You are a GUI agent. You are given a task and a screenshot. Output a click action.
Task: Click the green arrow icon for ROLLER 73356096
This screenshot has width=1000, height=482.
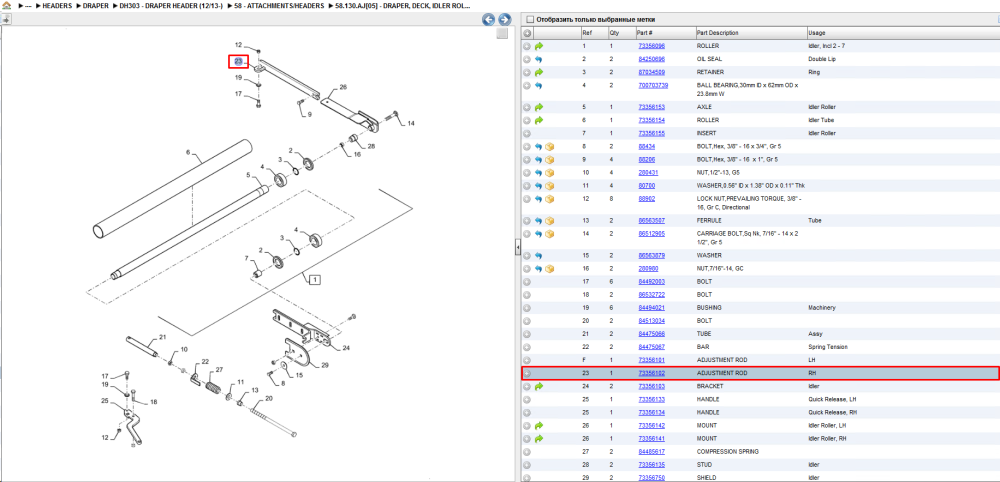point(539,47)
